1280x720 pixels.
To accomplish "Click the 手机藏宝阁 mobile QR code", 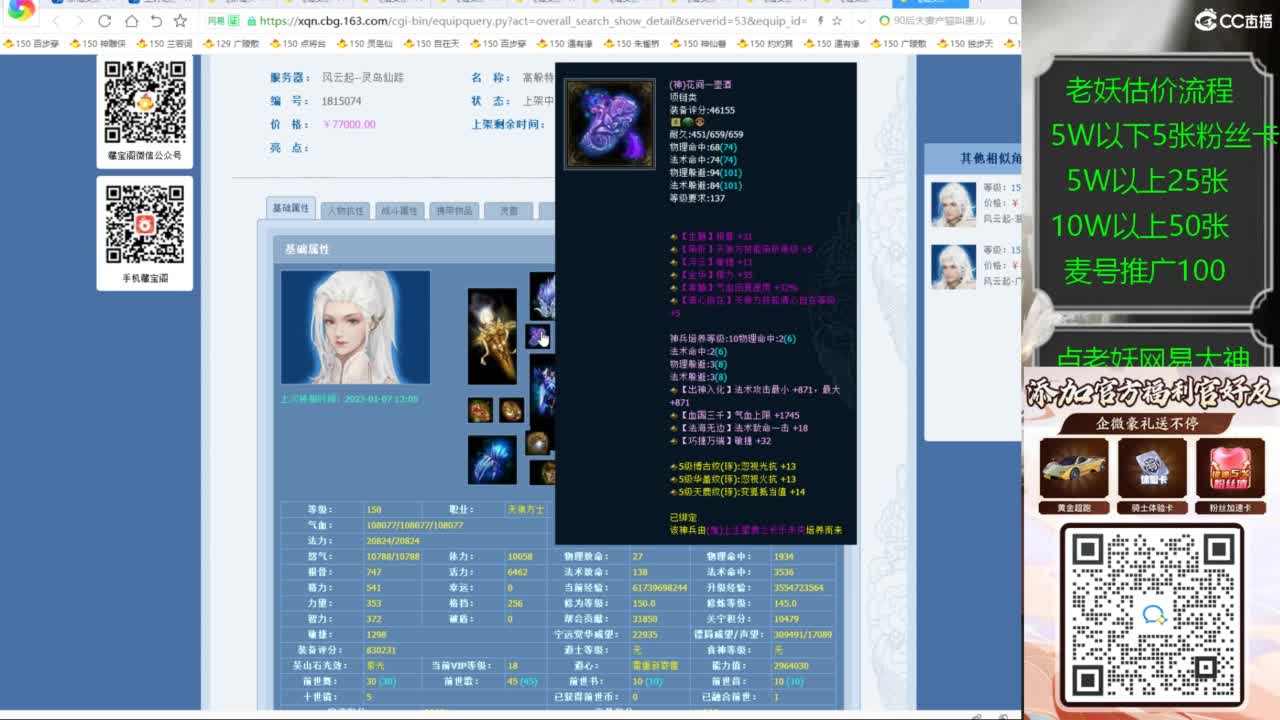I will (x=145, y=224).
